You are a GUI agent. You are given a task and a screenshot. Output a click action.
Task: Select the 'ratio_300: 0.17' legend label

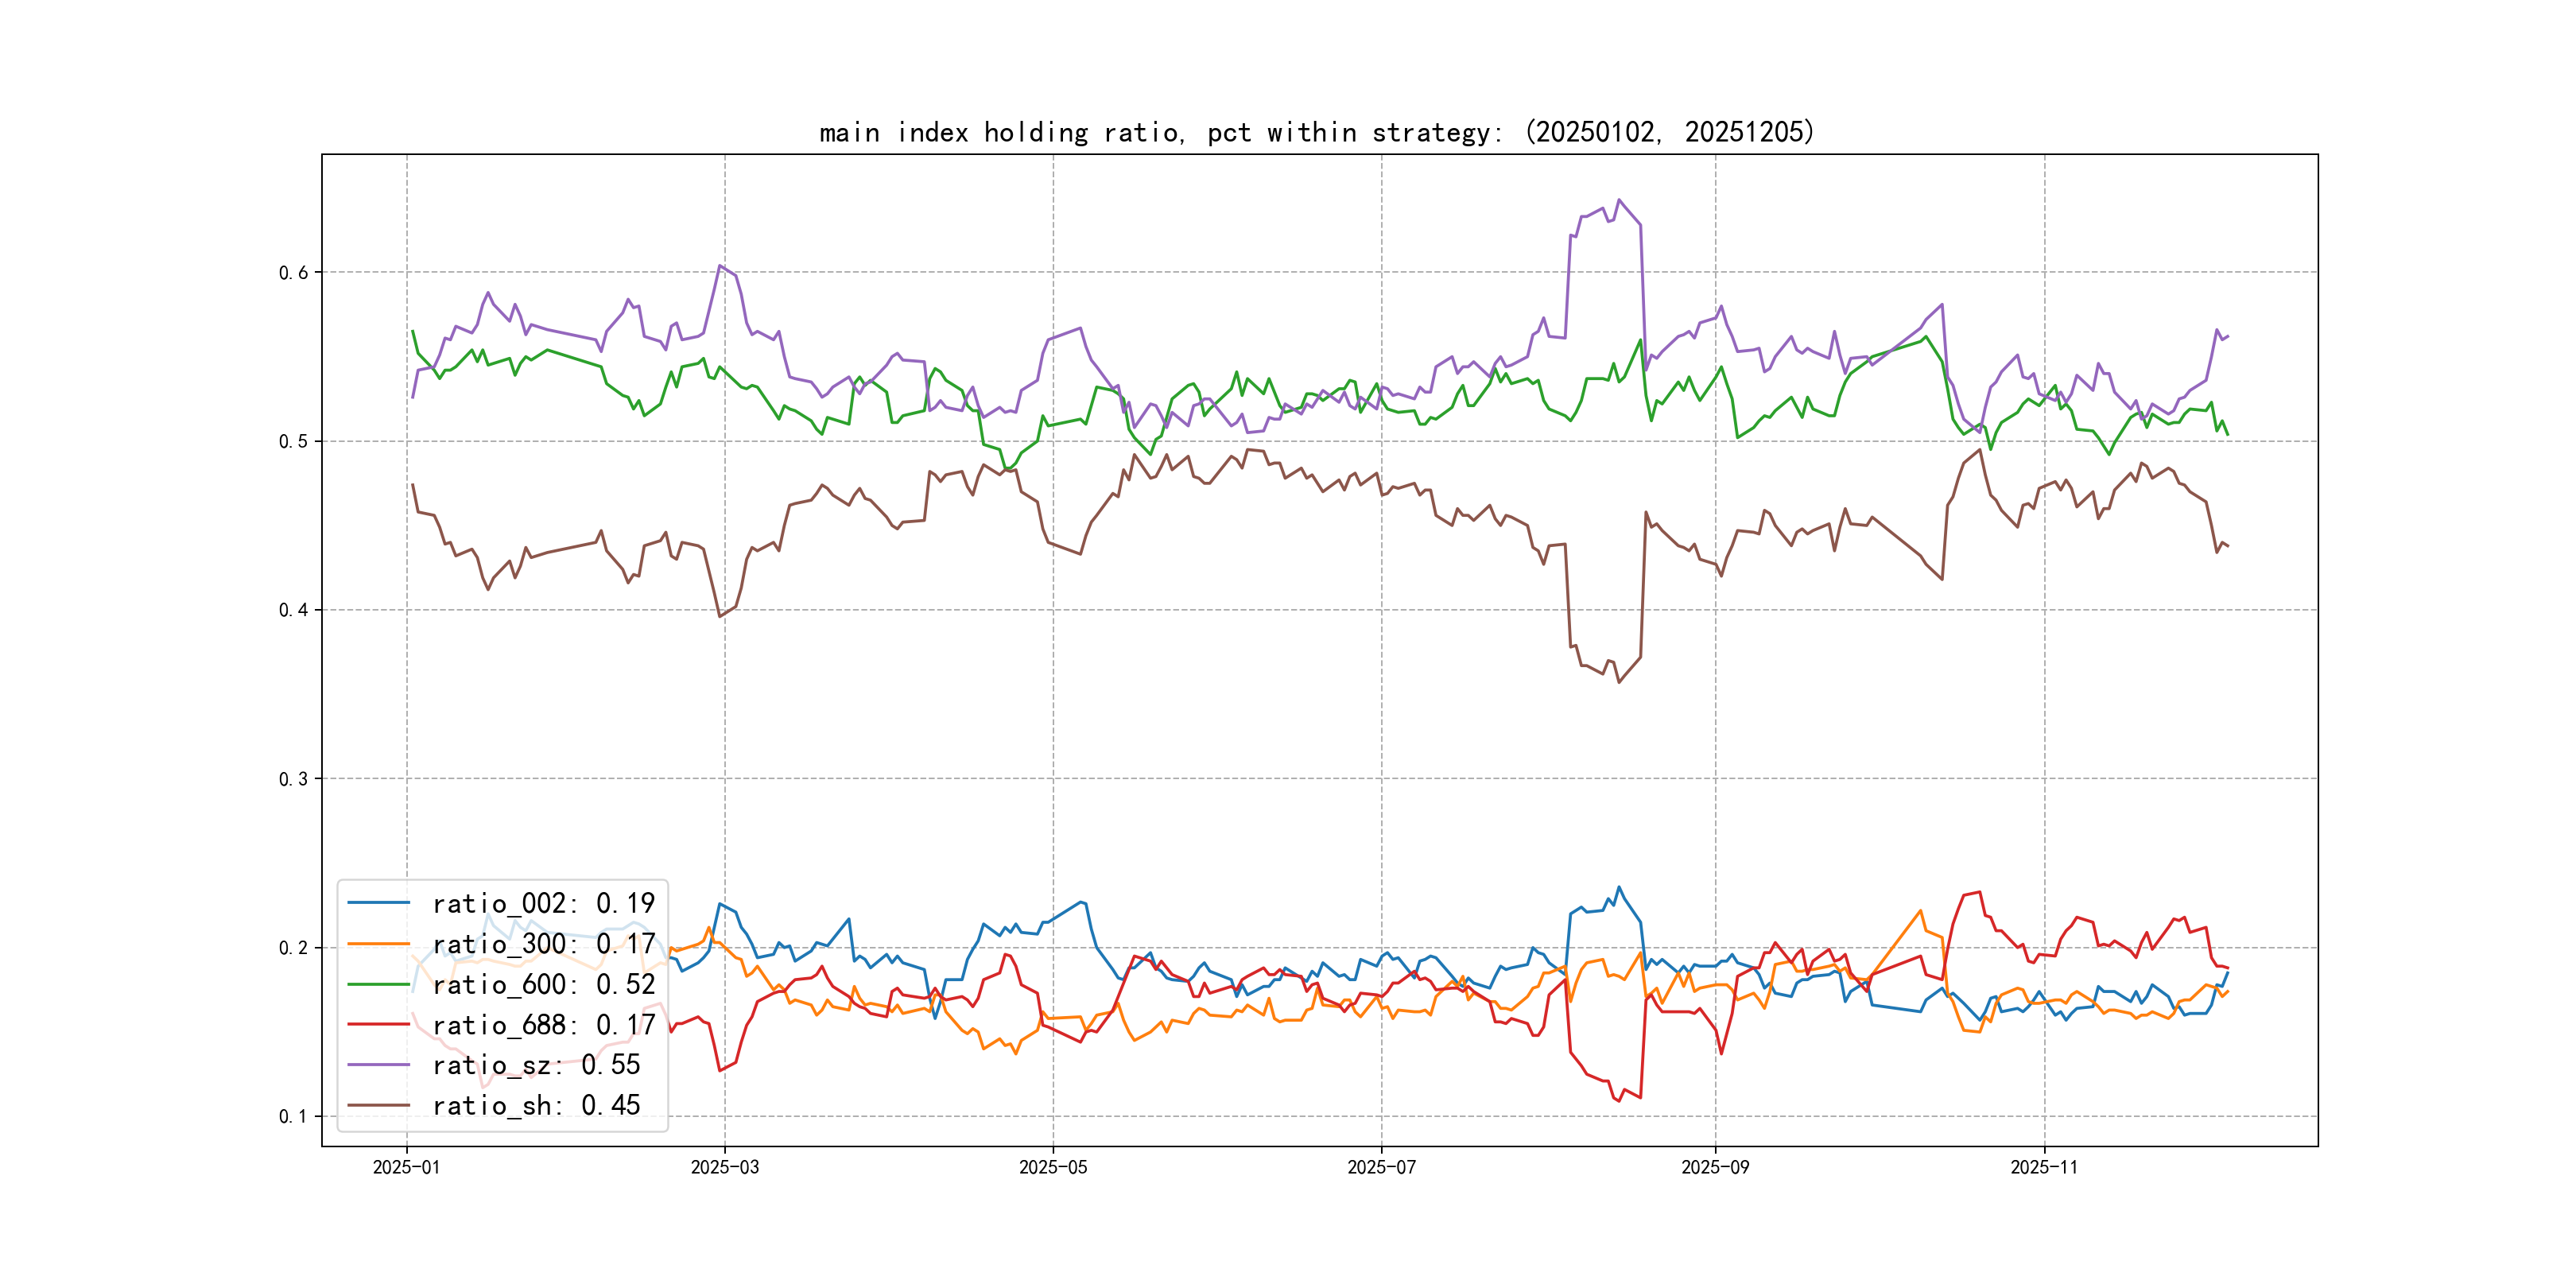(543, 943)
